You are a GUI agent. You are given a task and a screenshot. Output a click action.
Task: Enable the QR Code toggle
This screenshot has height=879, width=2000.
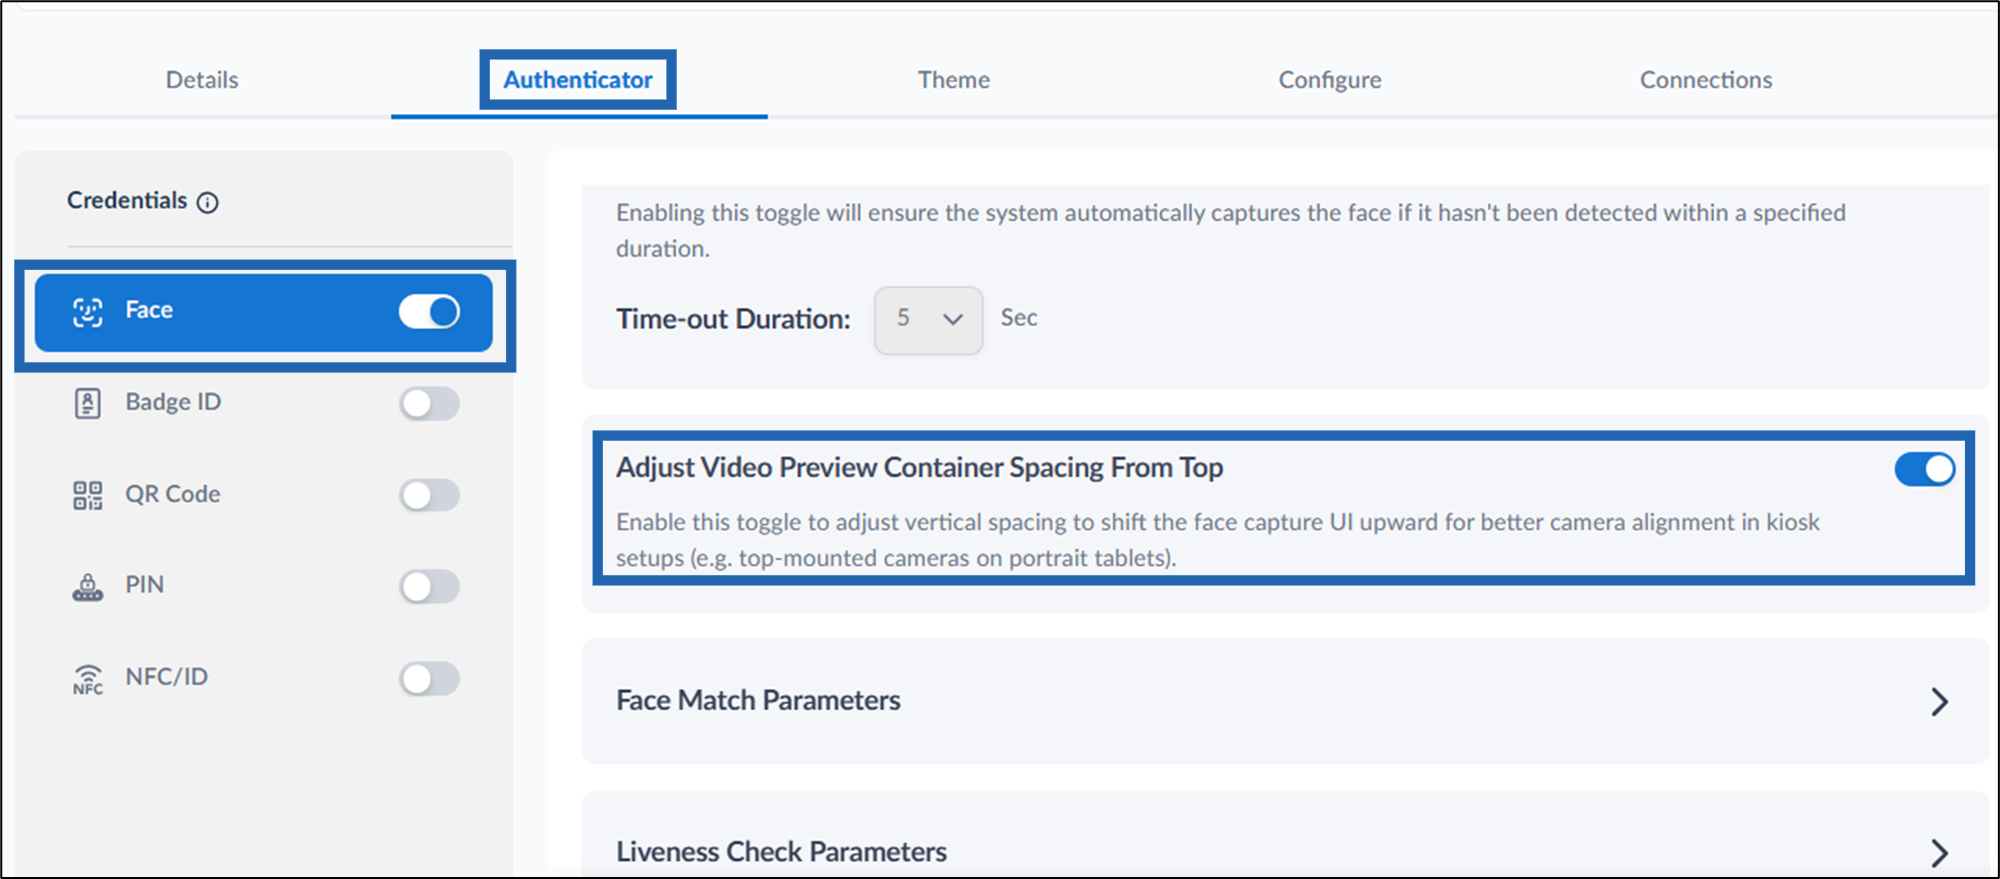[x=429, y=495]
